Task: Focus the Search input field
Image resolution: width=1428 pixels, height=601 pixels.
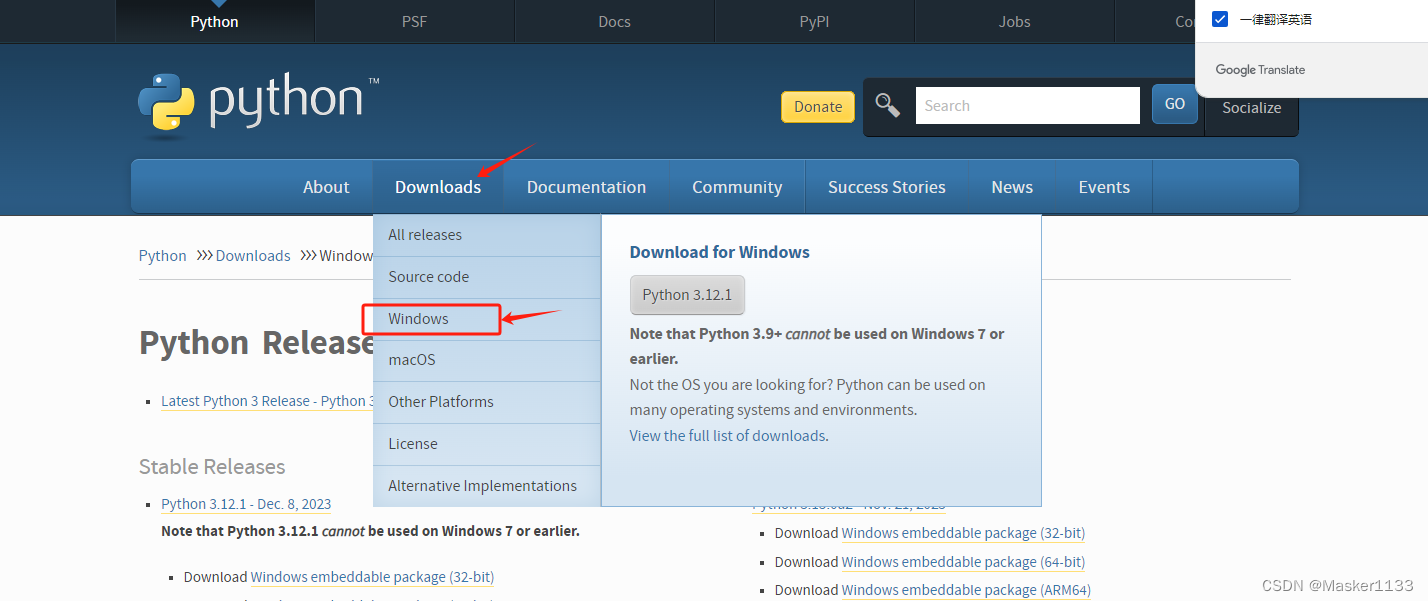Action: click(1027, 105)
